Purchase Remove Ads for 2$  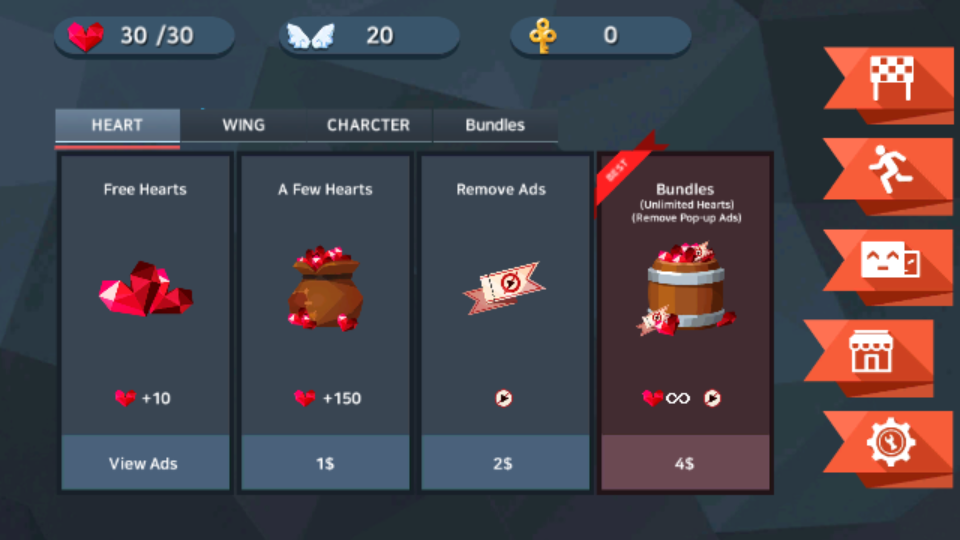tap(504, 463)
